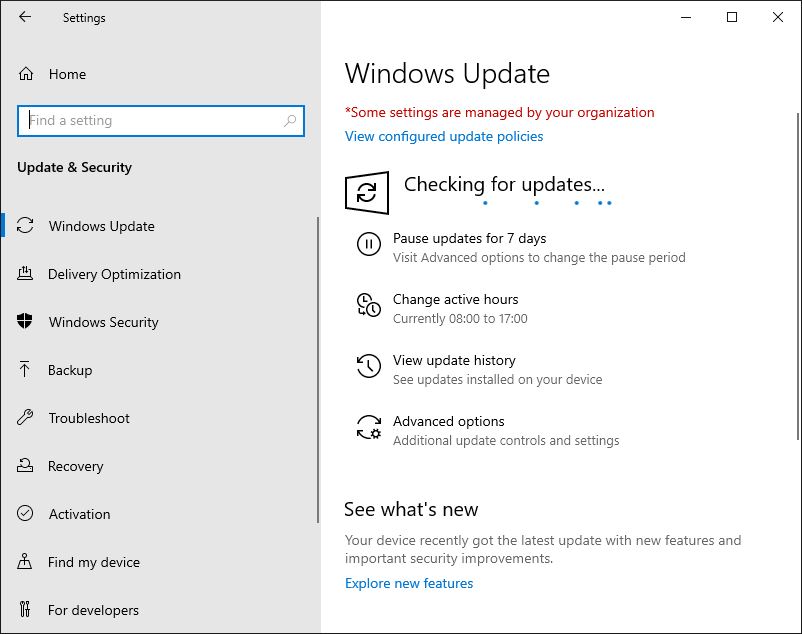Open the Activation page
The height and width of the screenshot is (634, 802).
click(79, 514)
